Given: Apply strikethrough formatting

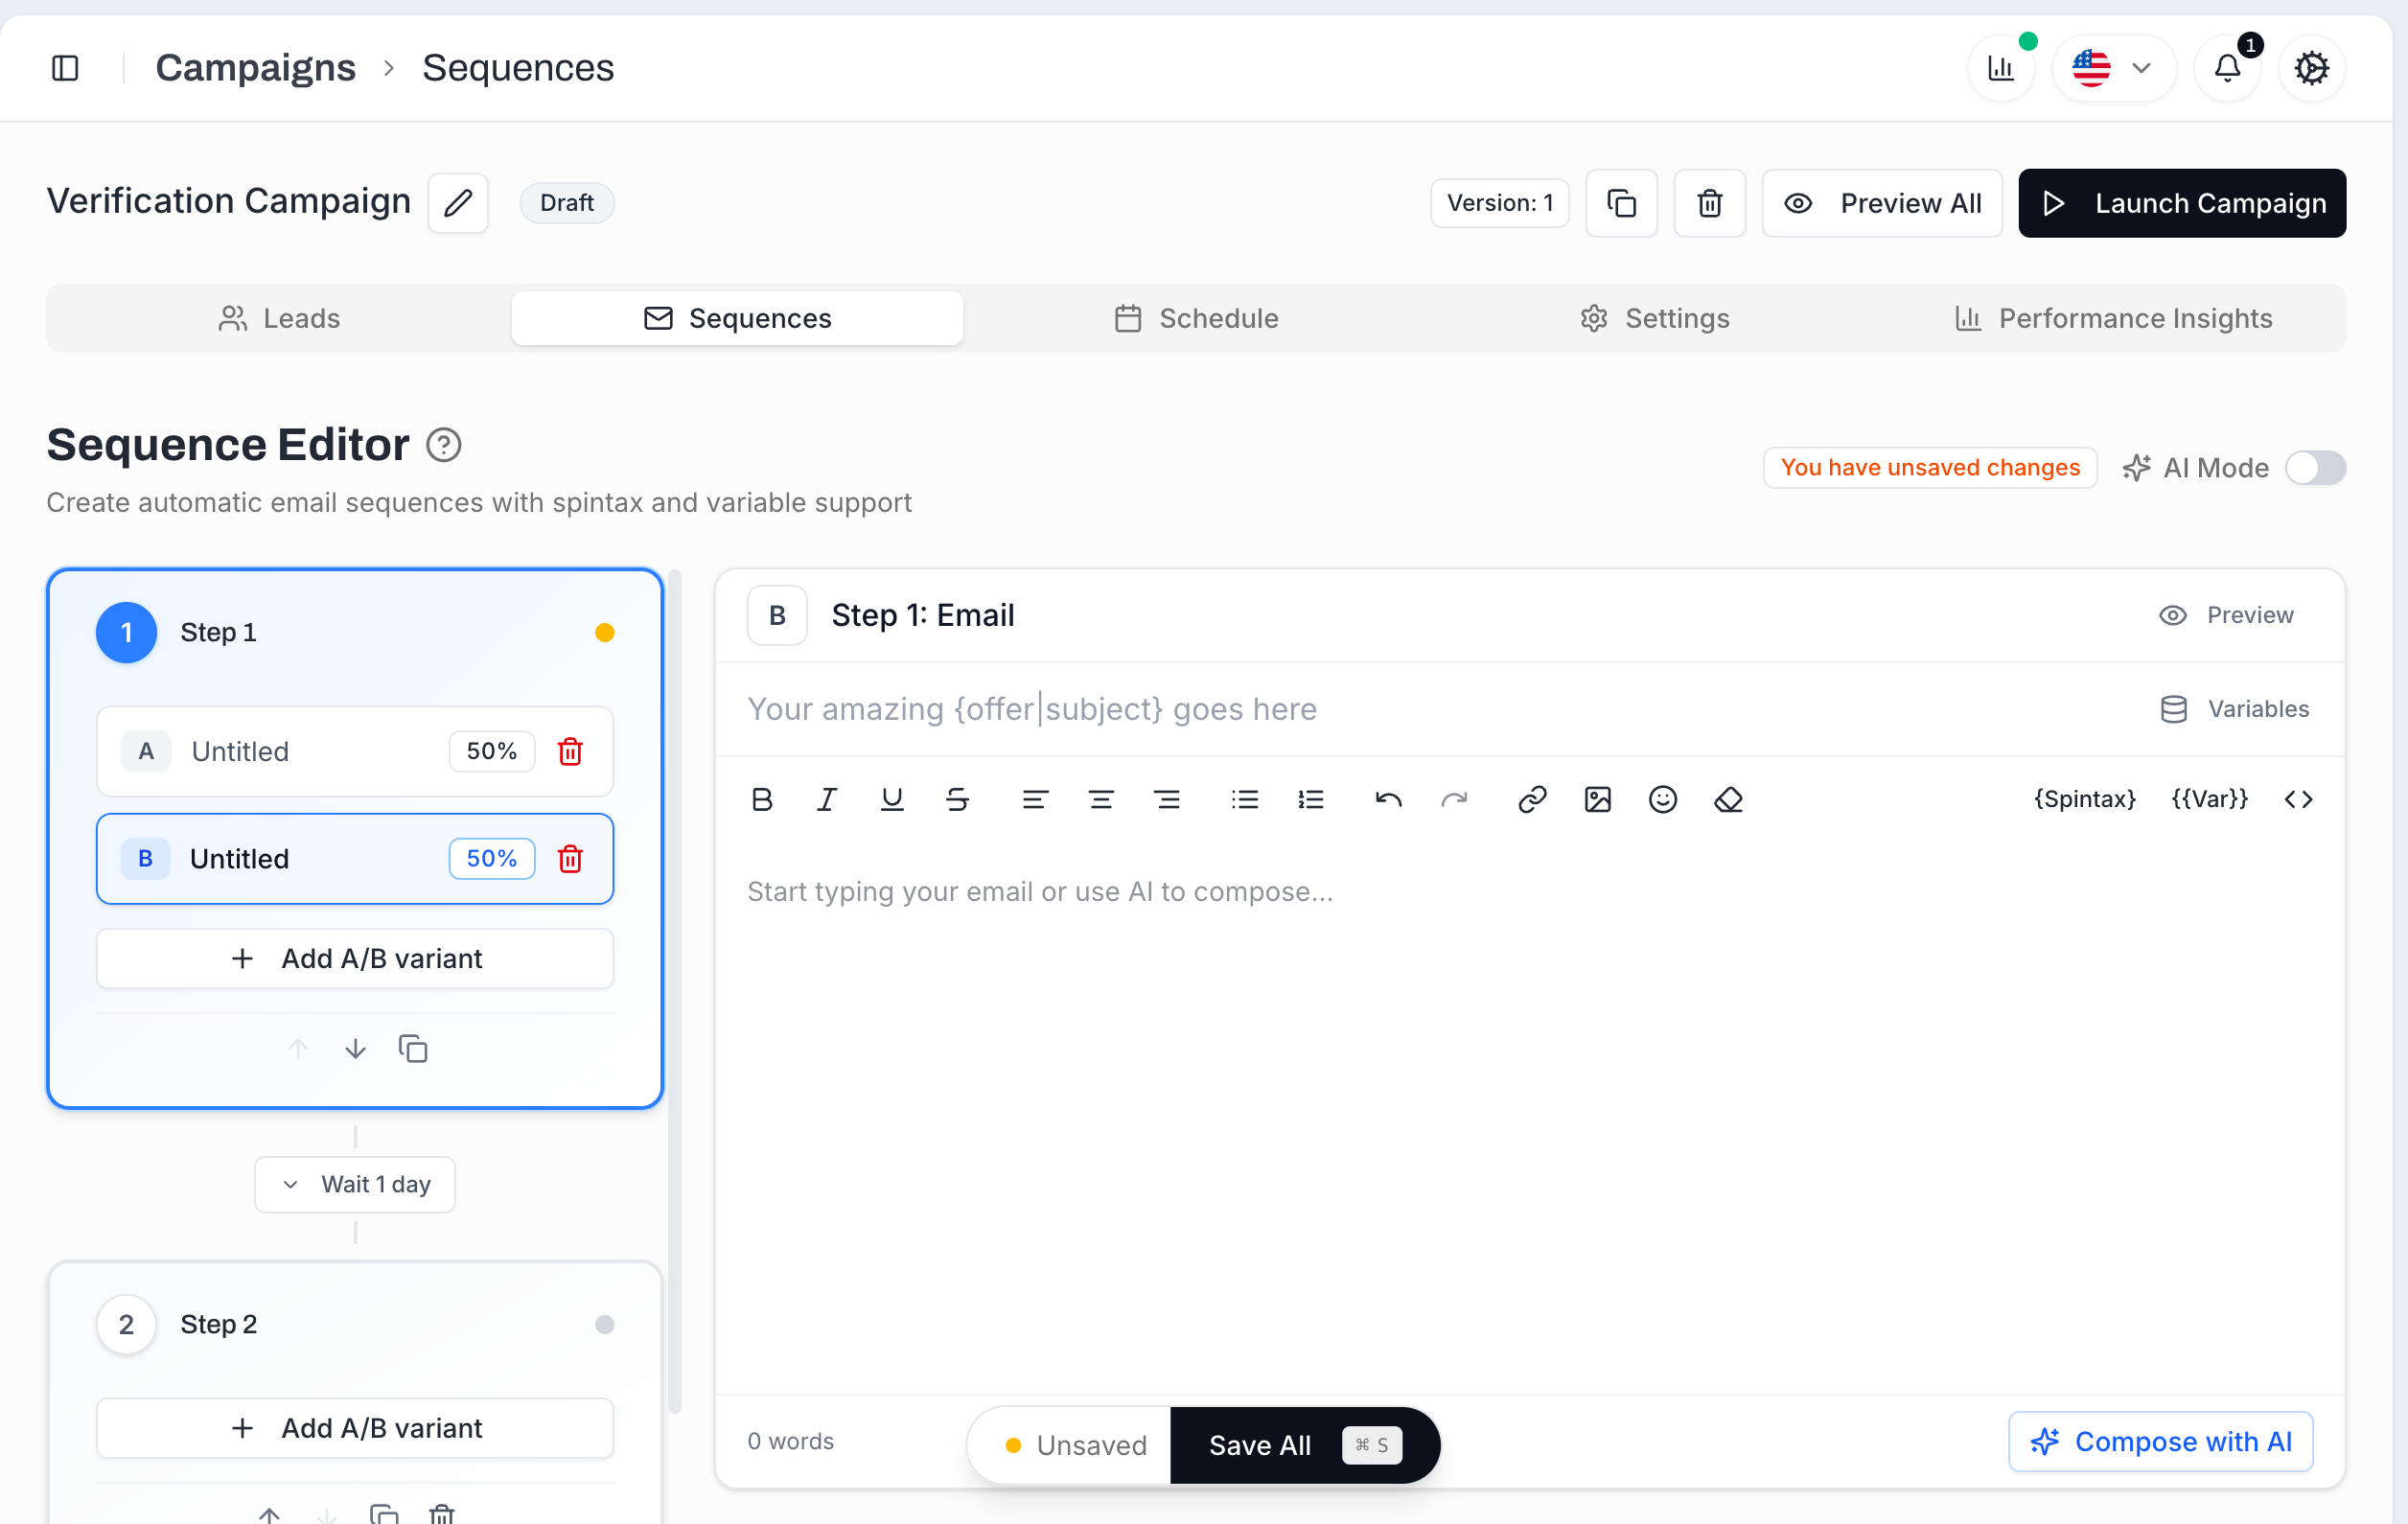Looking at the screenshot, I should [x=957, y=799].
